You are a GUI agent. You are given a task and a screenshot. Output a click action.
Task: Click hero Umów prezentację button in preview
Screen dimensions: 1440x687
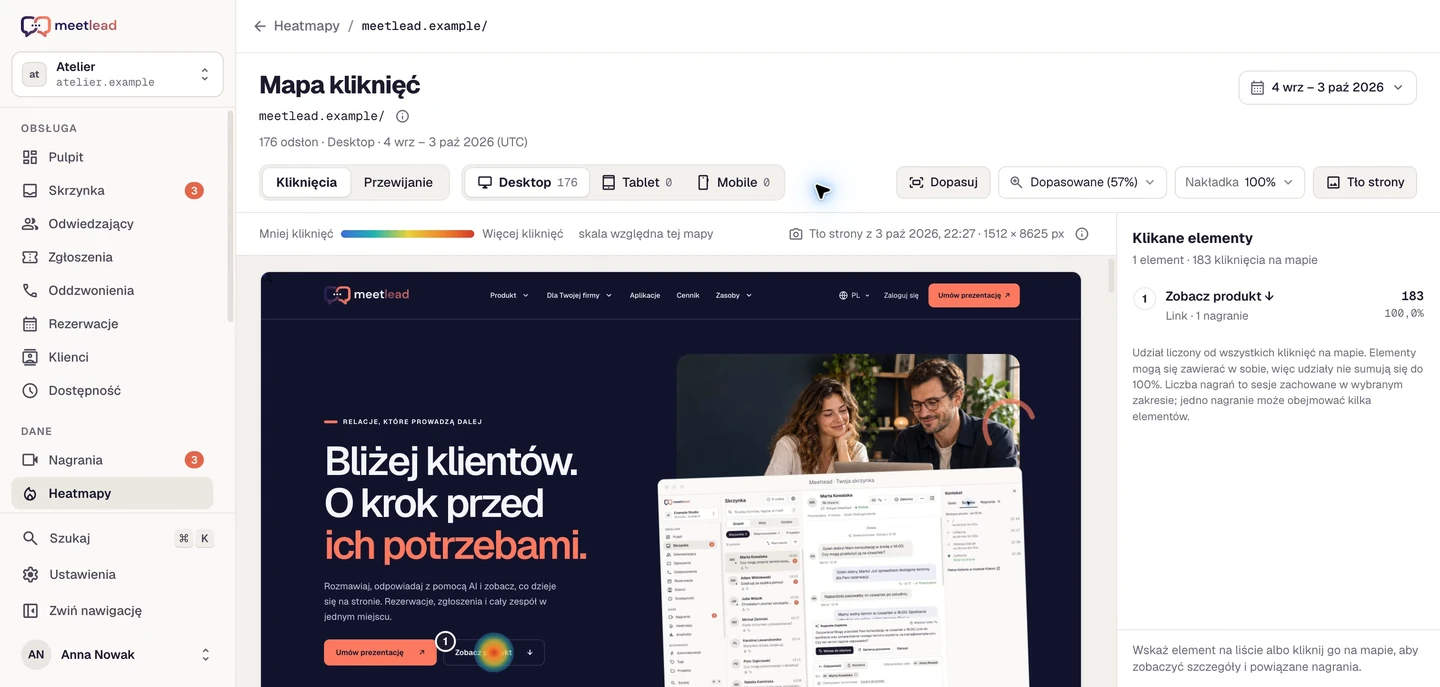click(x=380, y=652)
